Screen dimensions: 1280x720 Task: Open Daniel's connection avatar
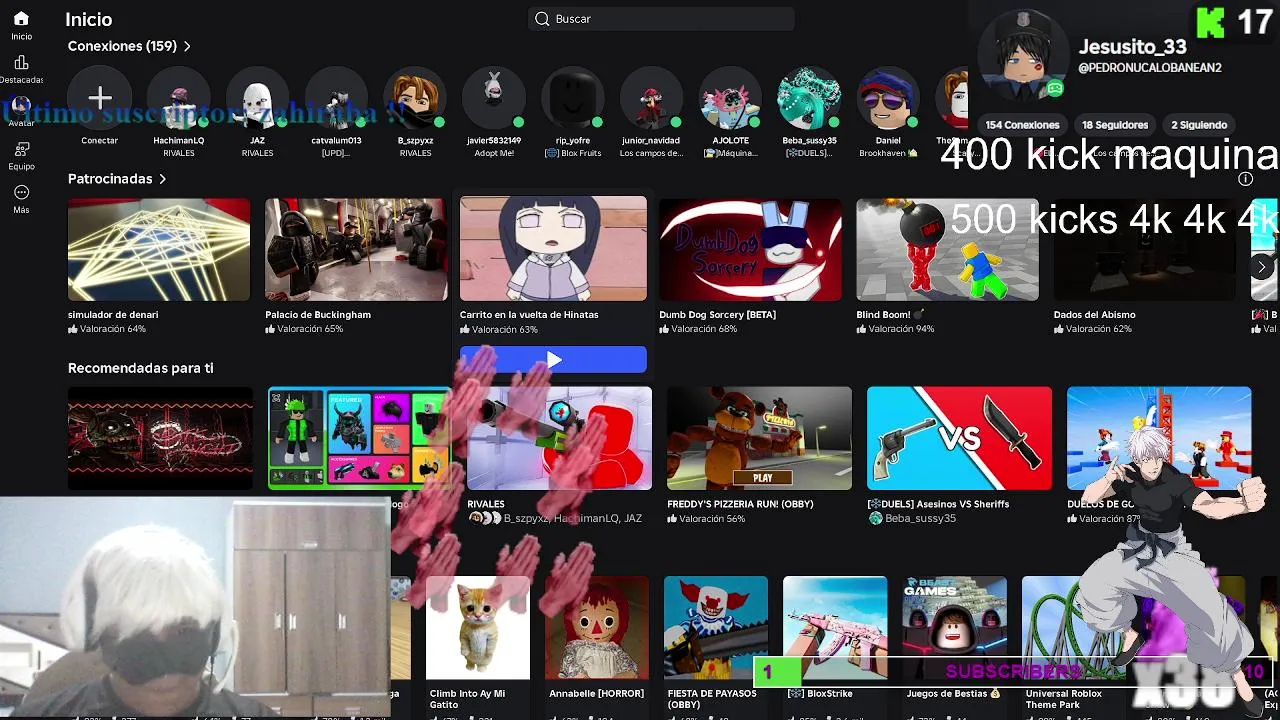point(888,98)
